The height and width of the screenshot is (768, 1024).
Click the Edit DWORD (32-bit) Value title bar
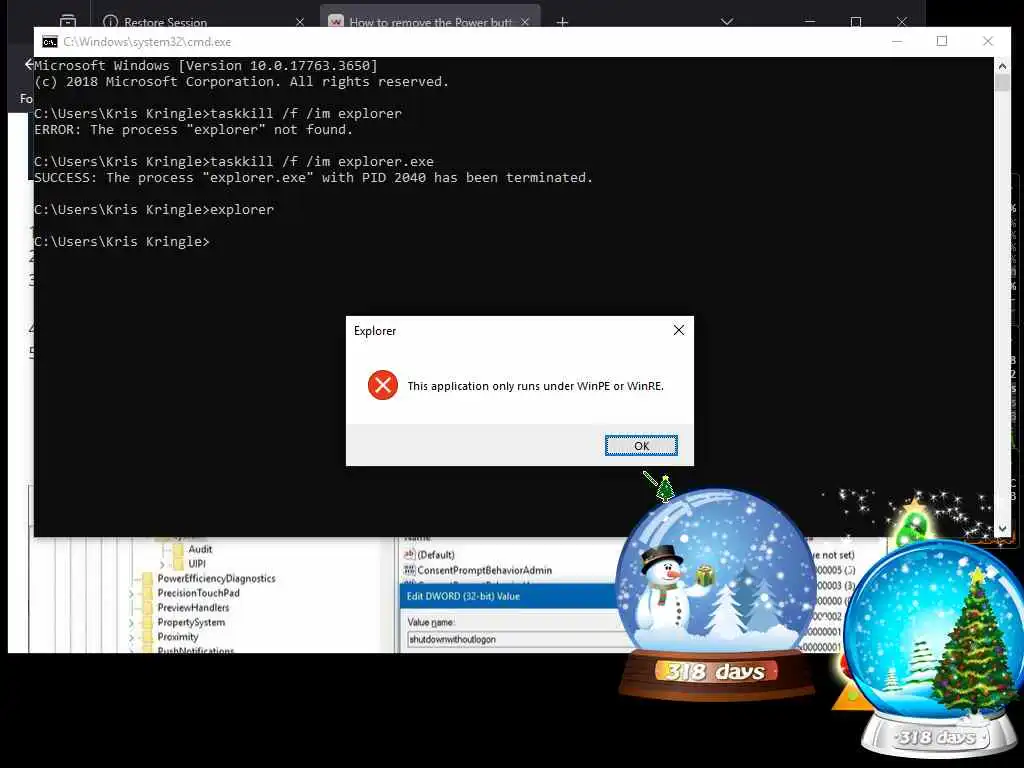tap(508, 596)
